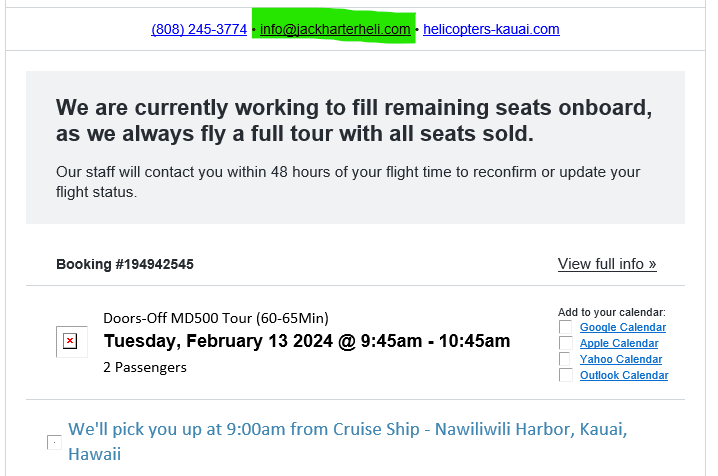Click the image placeholder left of Yahoo Calendar
The width and height of the screenshot is (718, 476).
[x=566, y=359]
